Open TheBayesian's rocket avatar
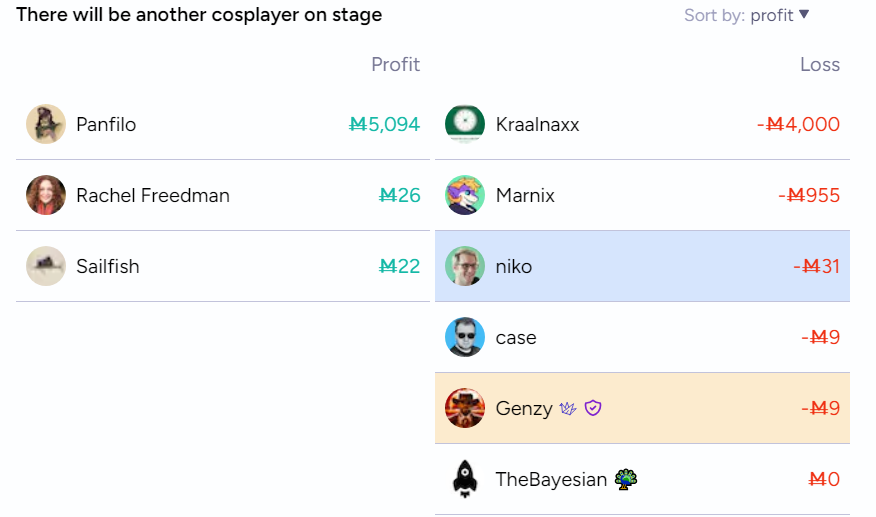Image resolution: width=876 pixels, height=517 pixels. pyautogui.click(x=465, y=479)
